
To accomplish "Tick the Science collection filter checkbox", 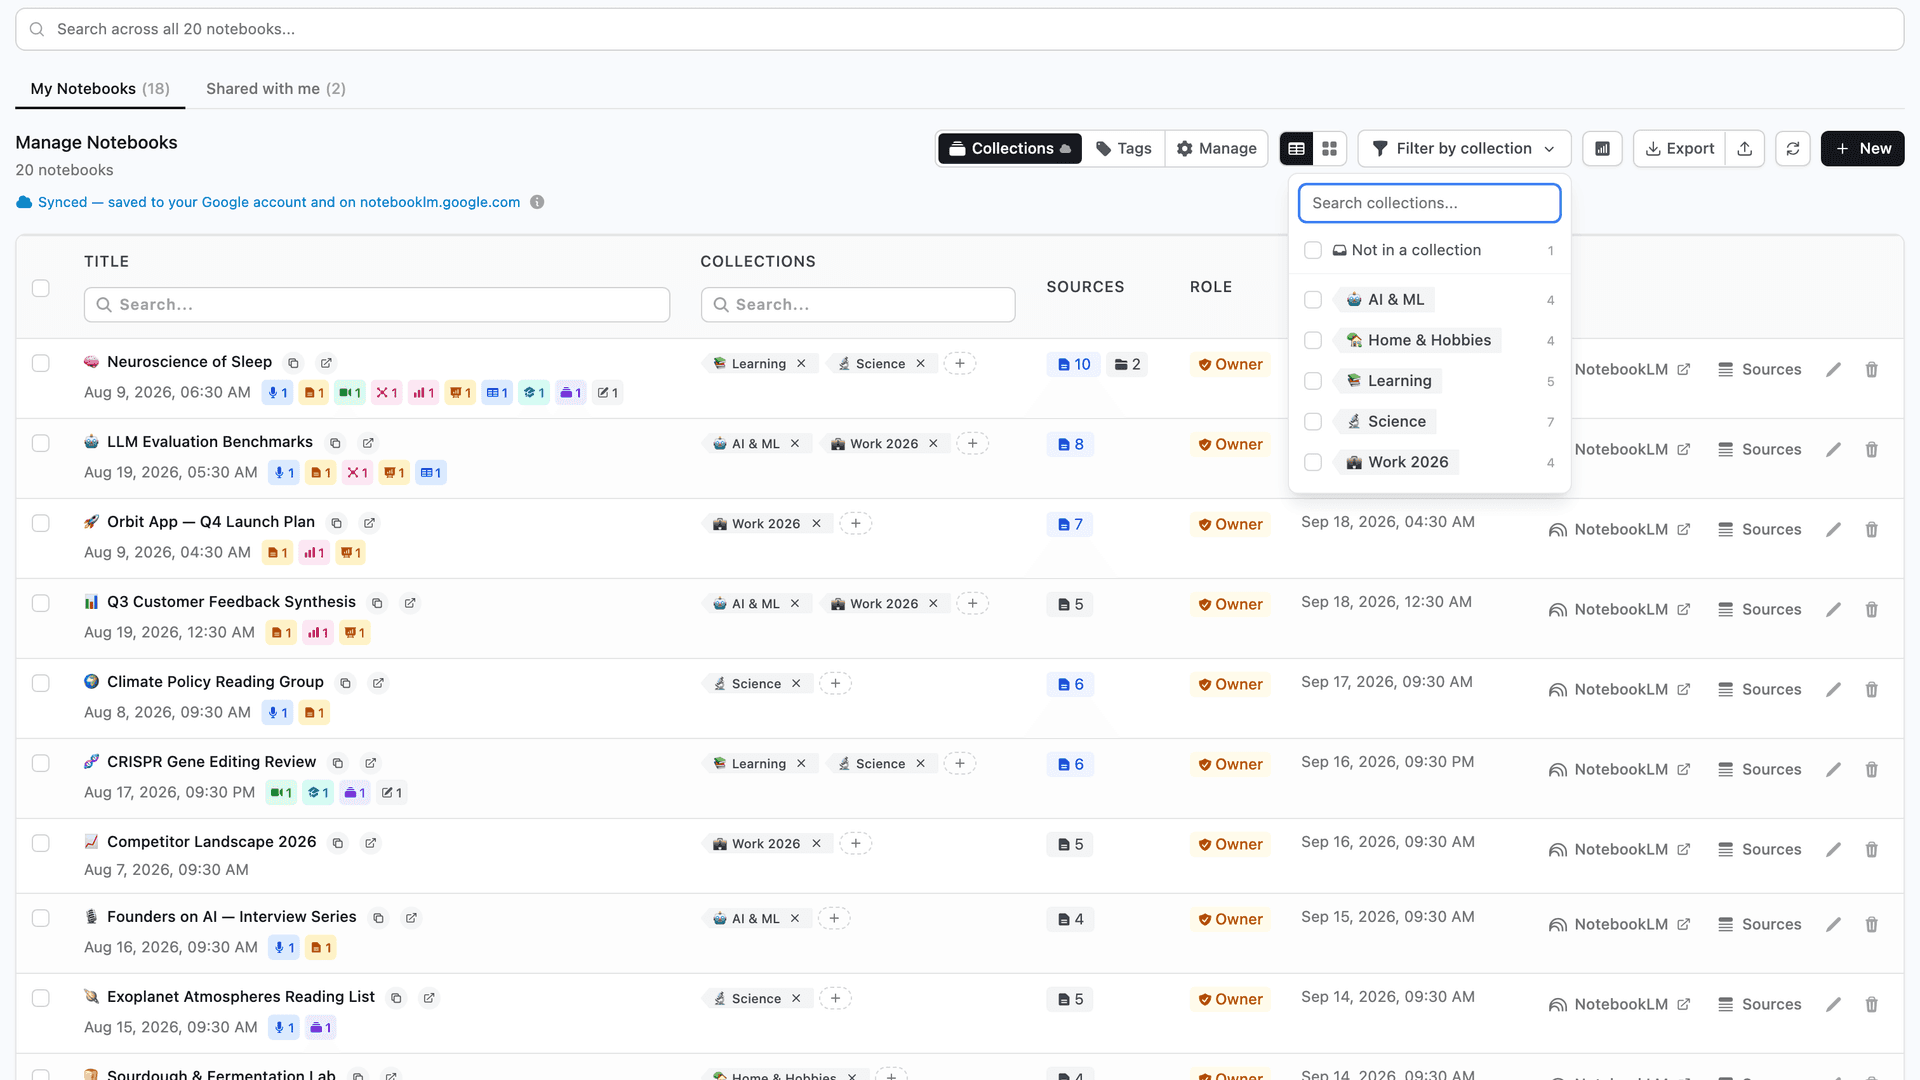I will tap(1313, 422).
